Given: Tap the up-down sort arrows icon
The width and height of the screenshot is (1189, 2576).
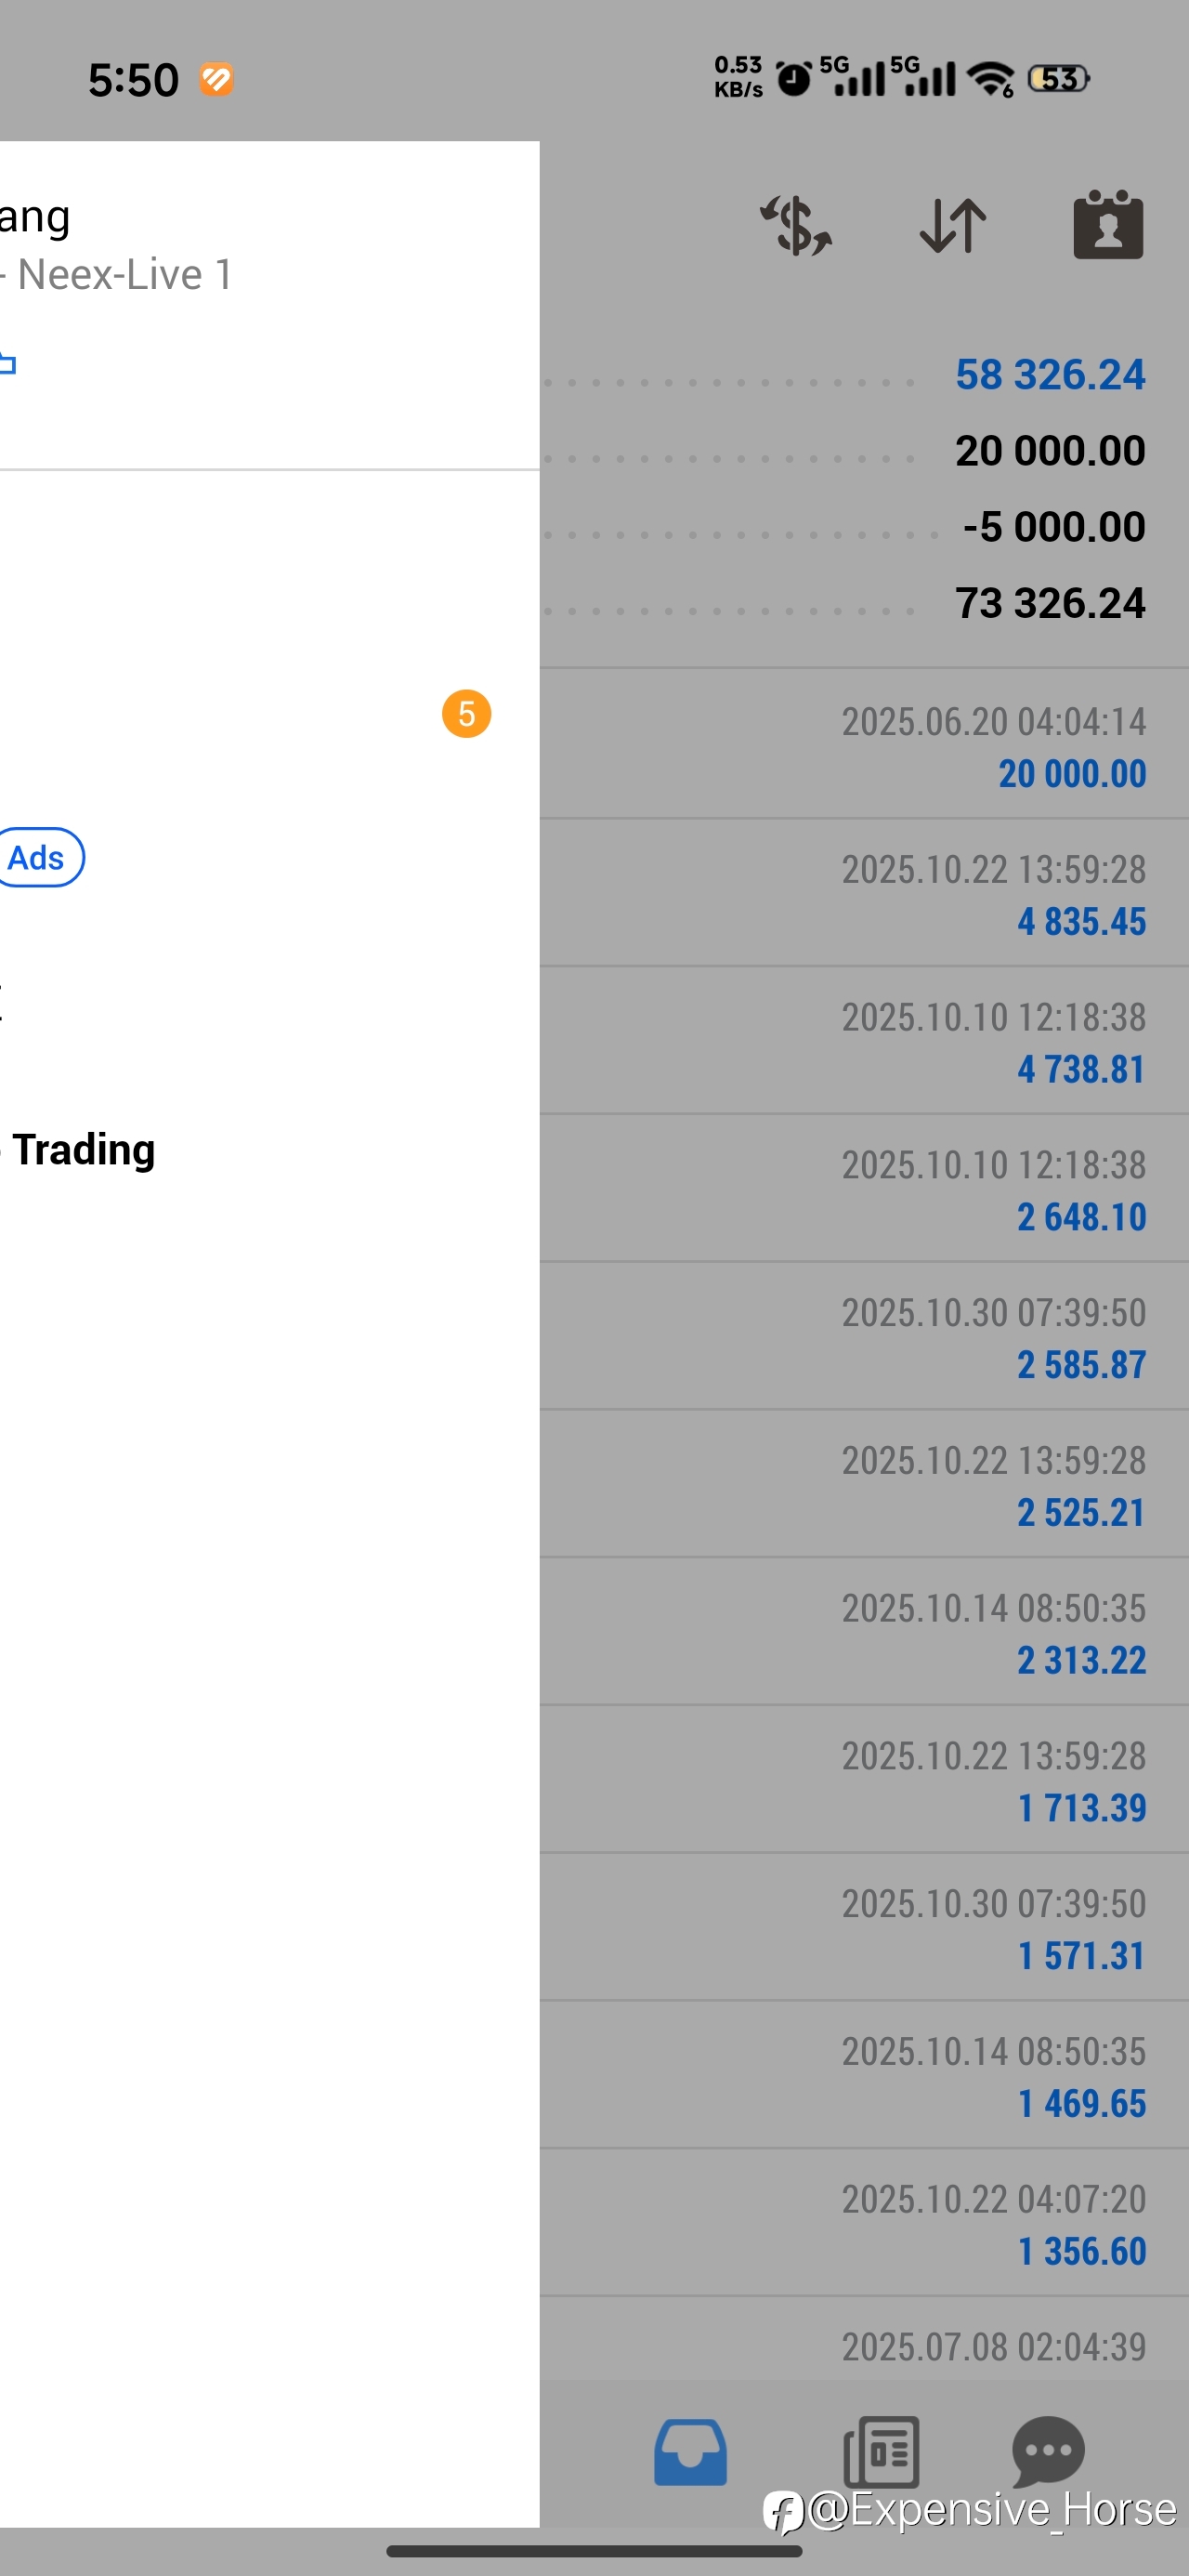Looking at the screenshot, I should (953, 226).
